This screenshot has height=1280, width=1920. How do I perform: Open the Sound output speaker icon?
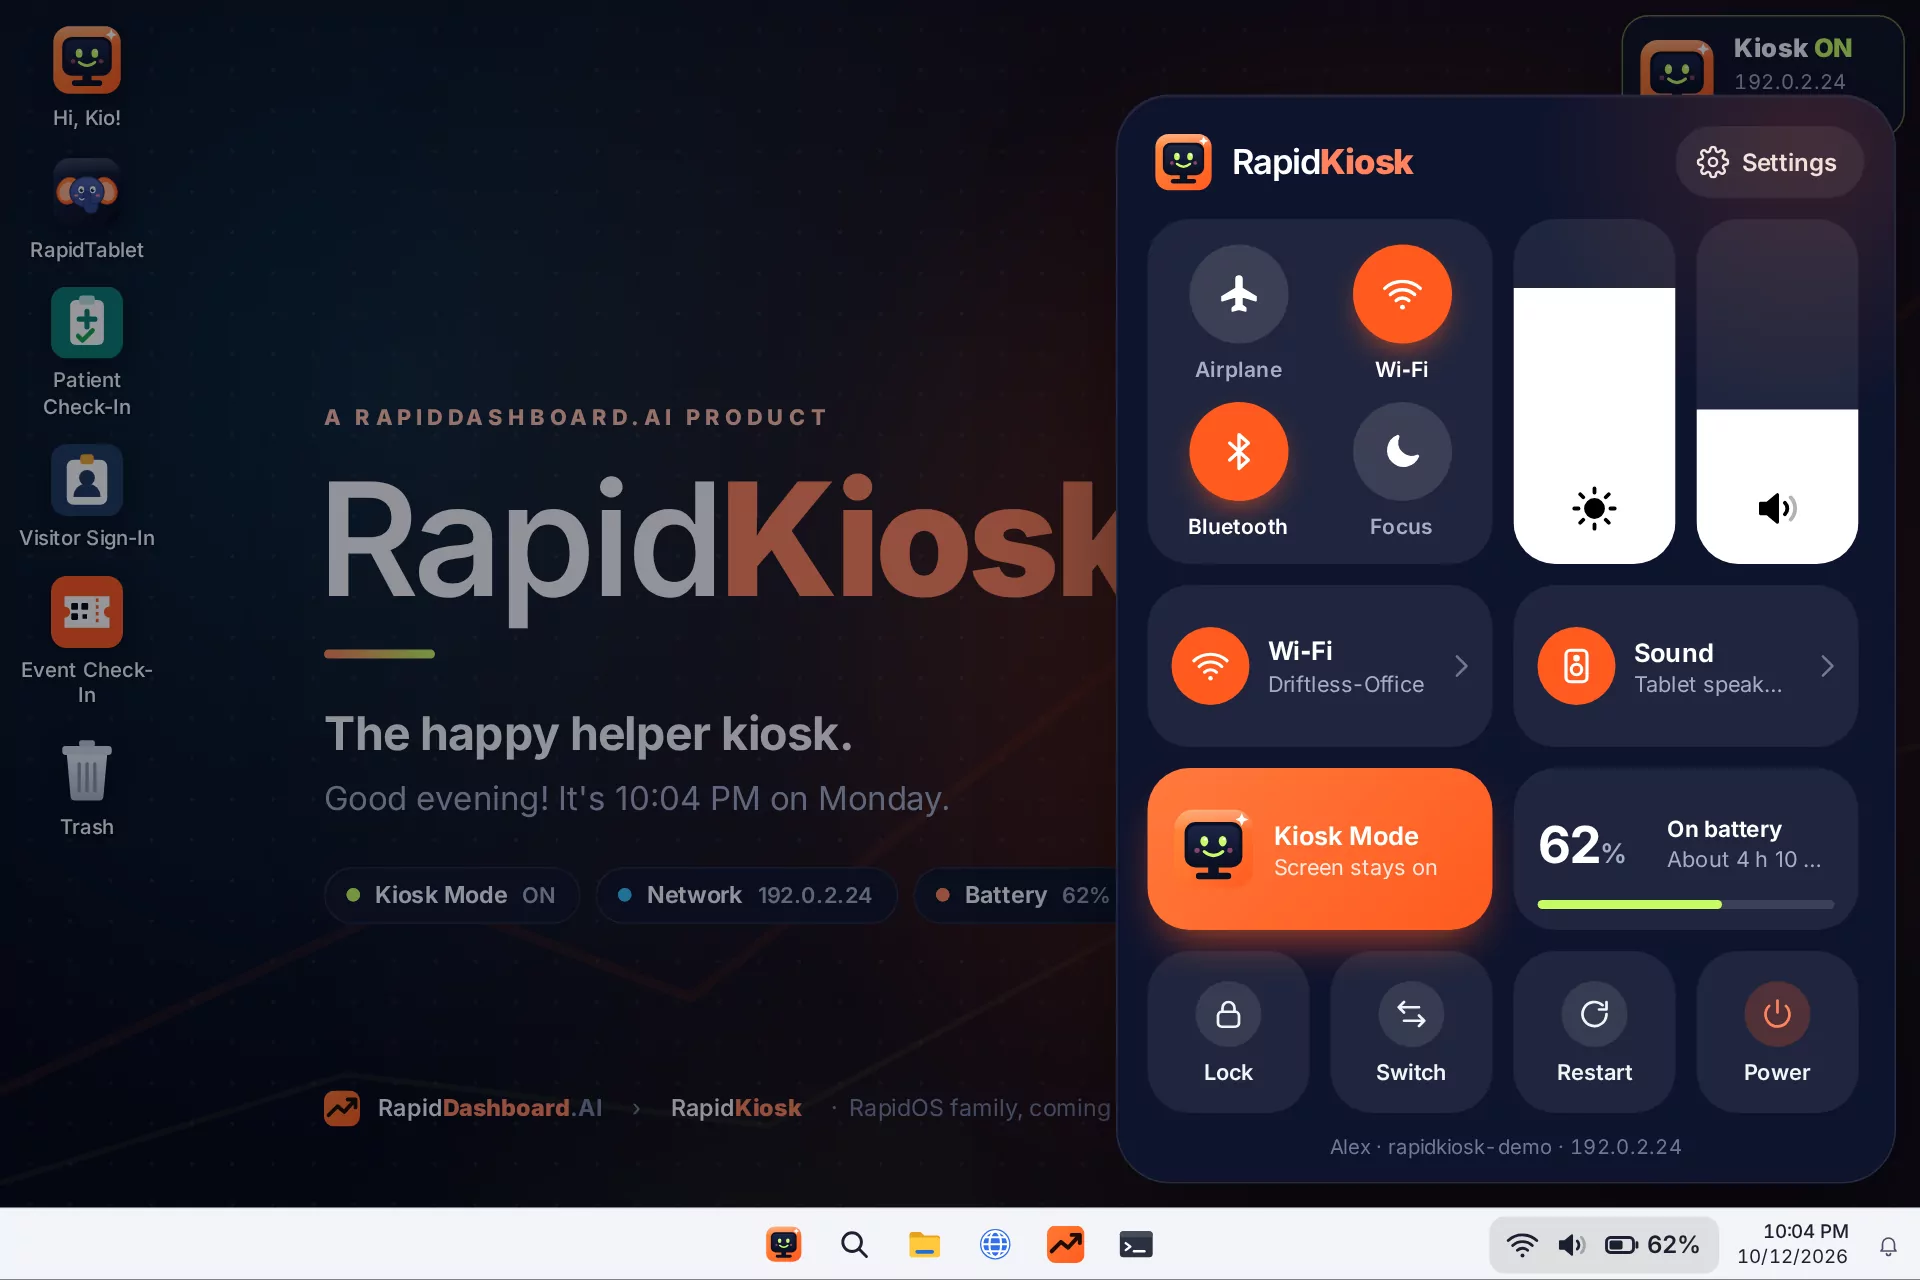[1576, 666]
